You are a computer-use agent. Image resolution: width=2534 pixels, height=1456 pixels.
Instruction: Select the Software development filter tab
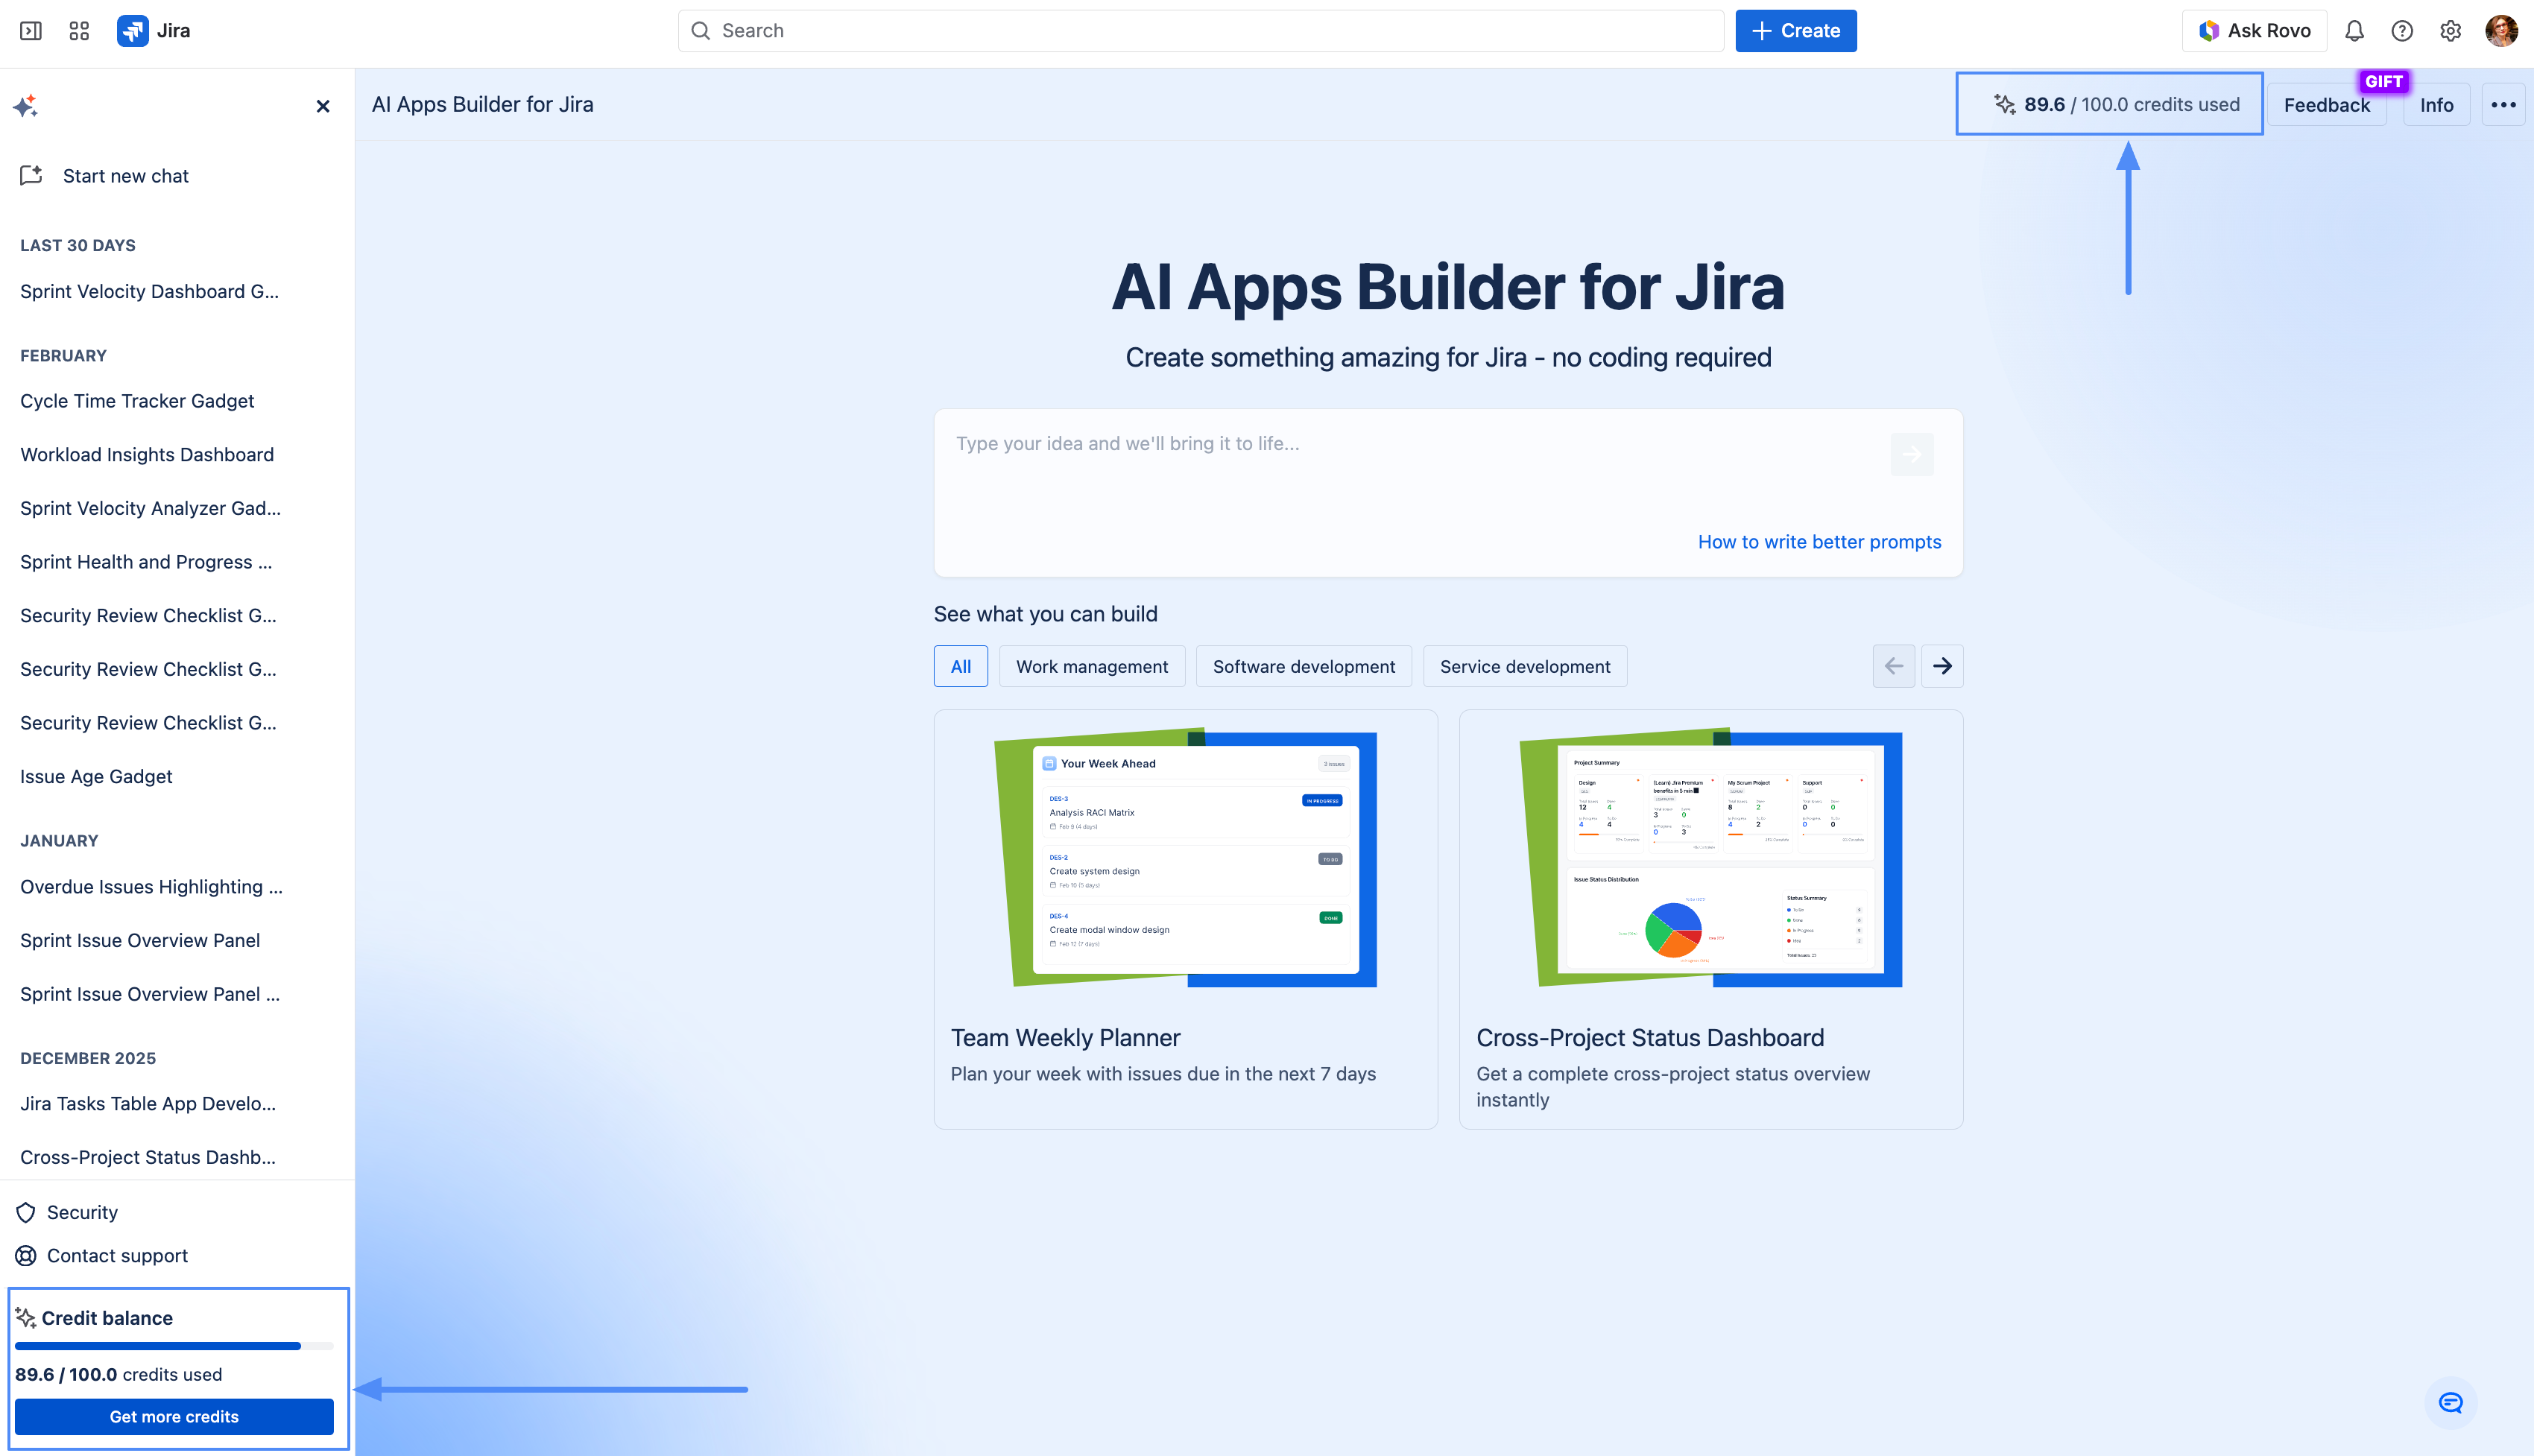click(1303, 666)
